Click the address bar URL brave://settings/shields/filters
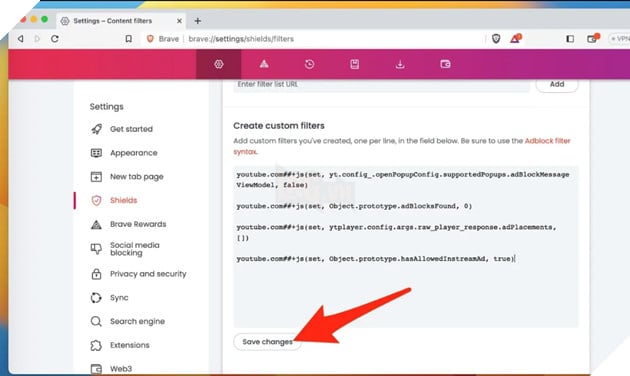 point(241,39)
